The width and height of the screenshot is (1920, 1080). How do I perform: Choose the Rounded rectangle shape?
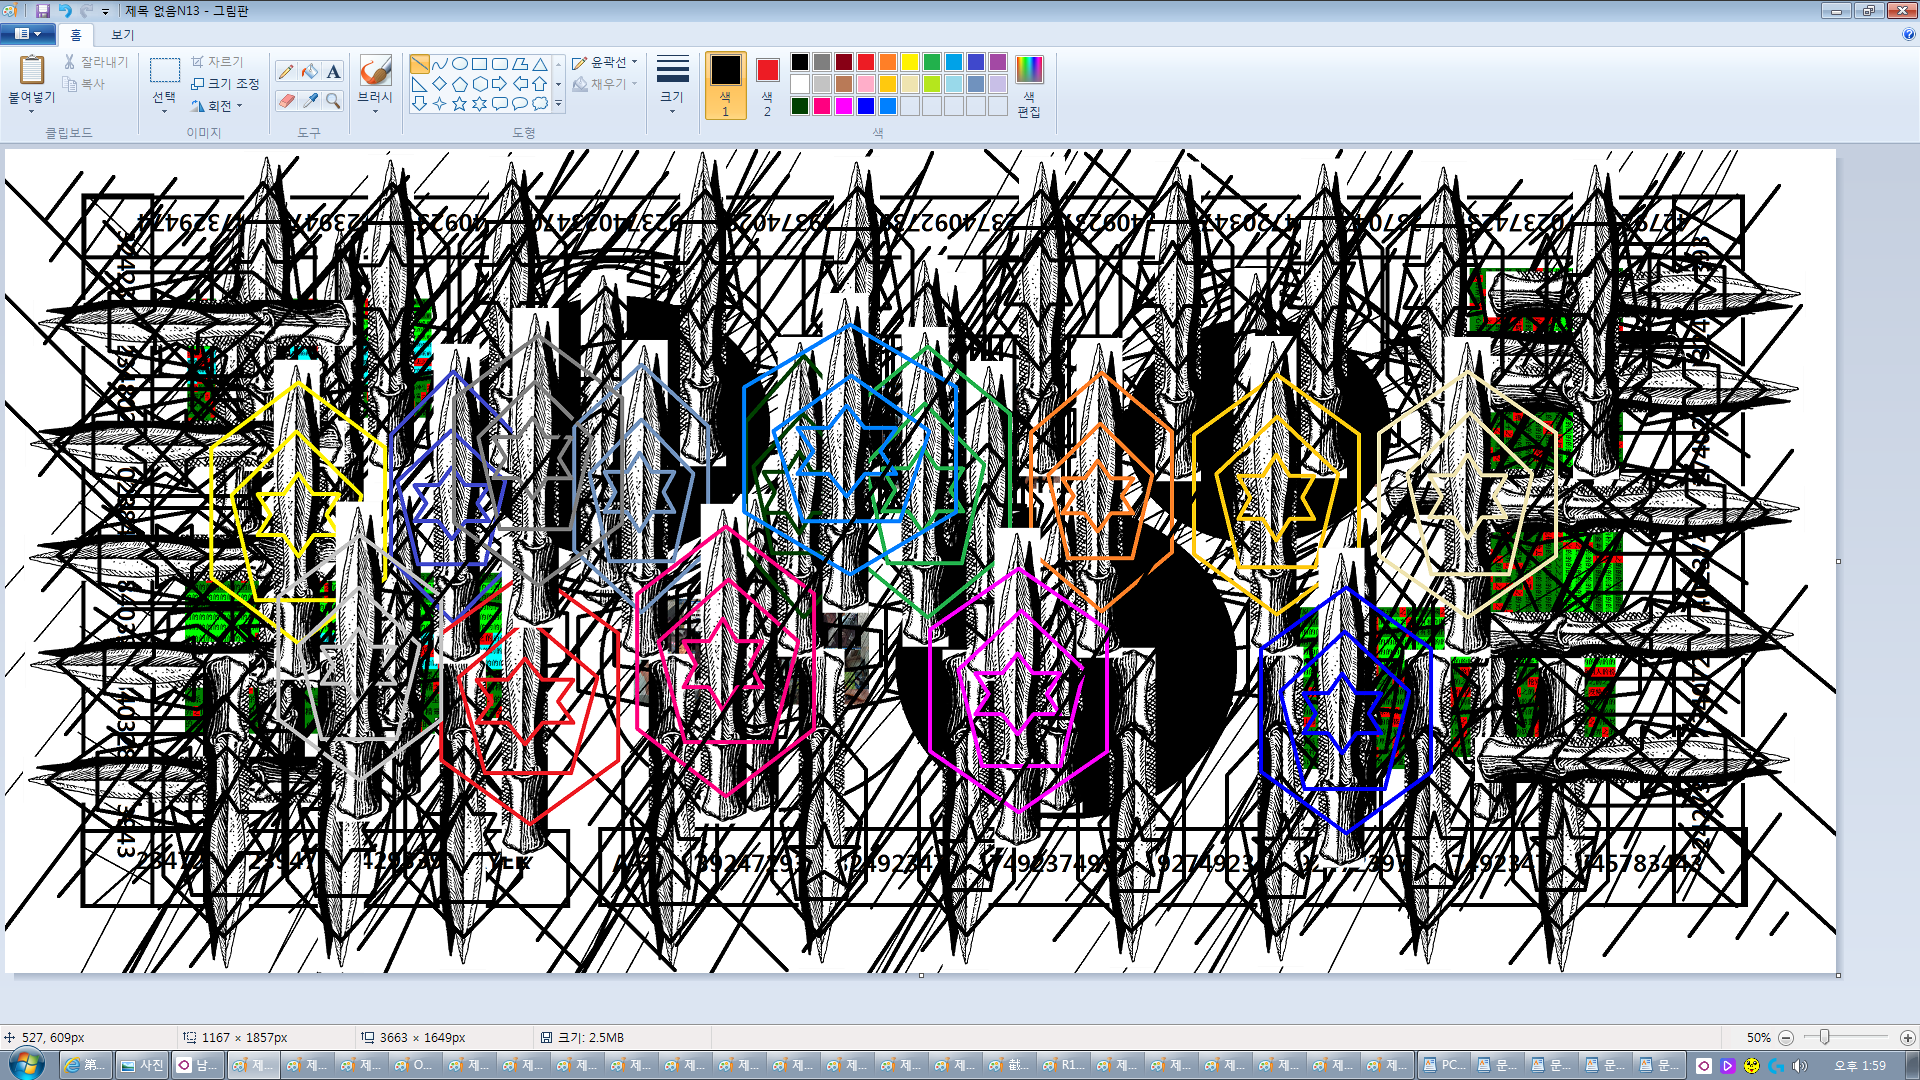pyautogui.click(x=500, y=64)
